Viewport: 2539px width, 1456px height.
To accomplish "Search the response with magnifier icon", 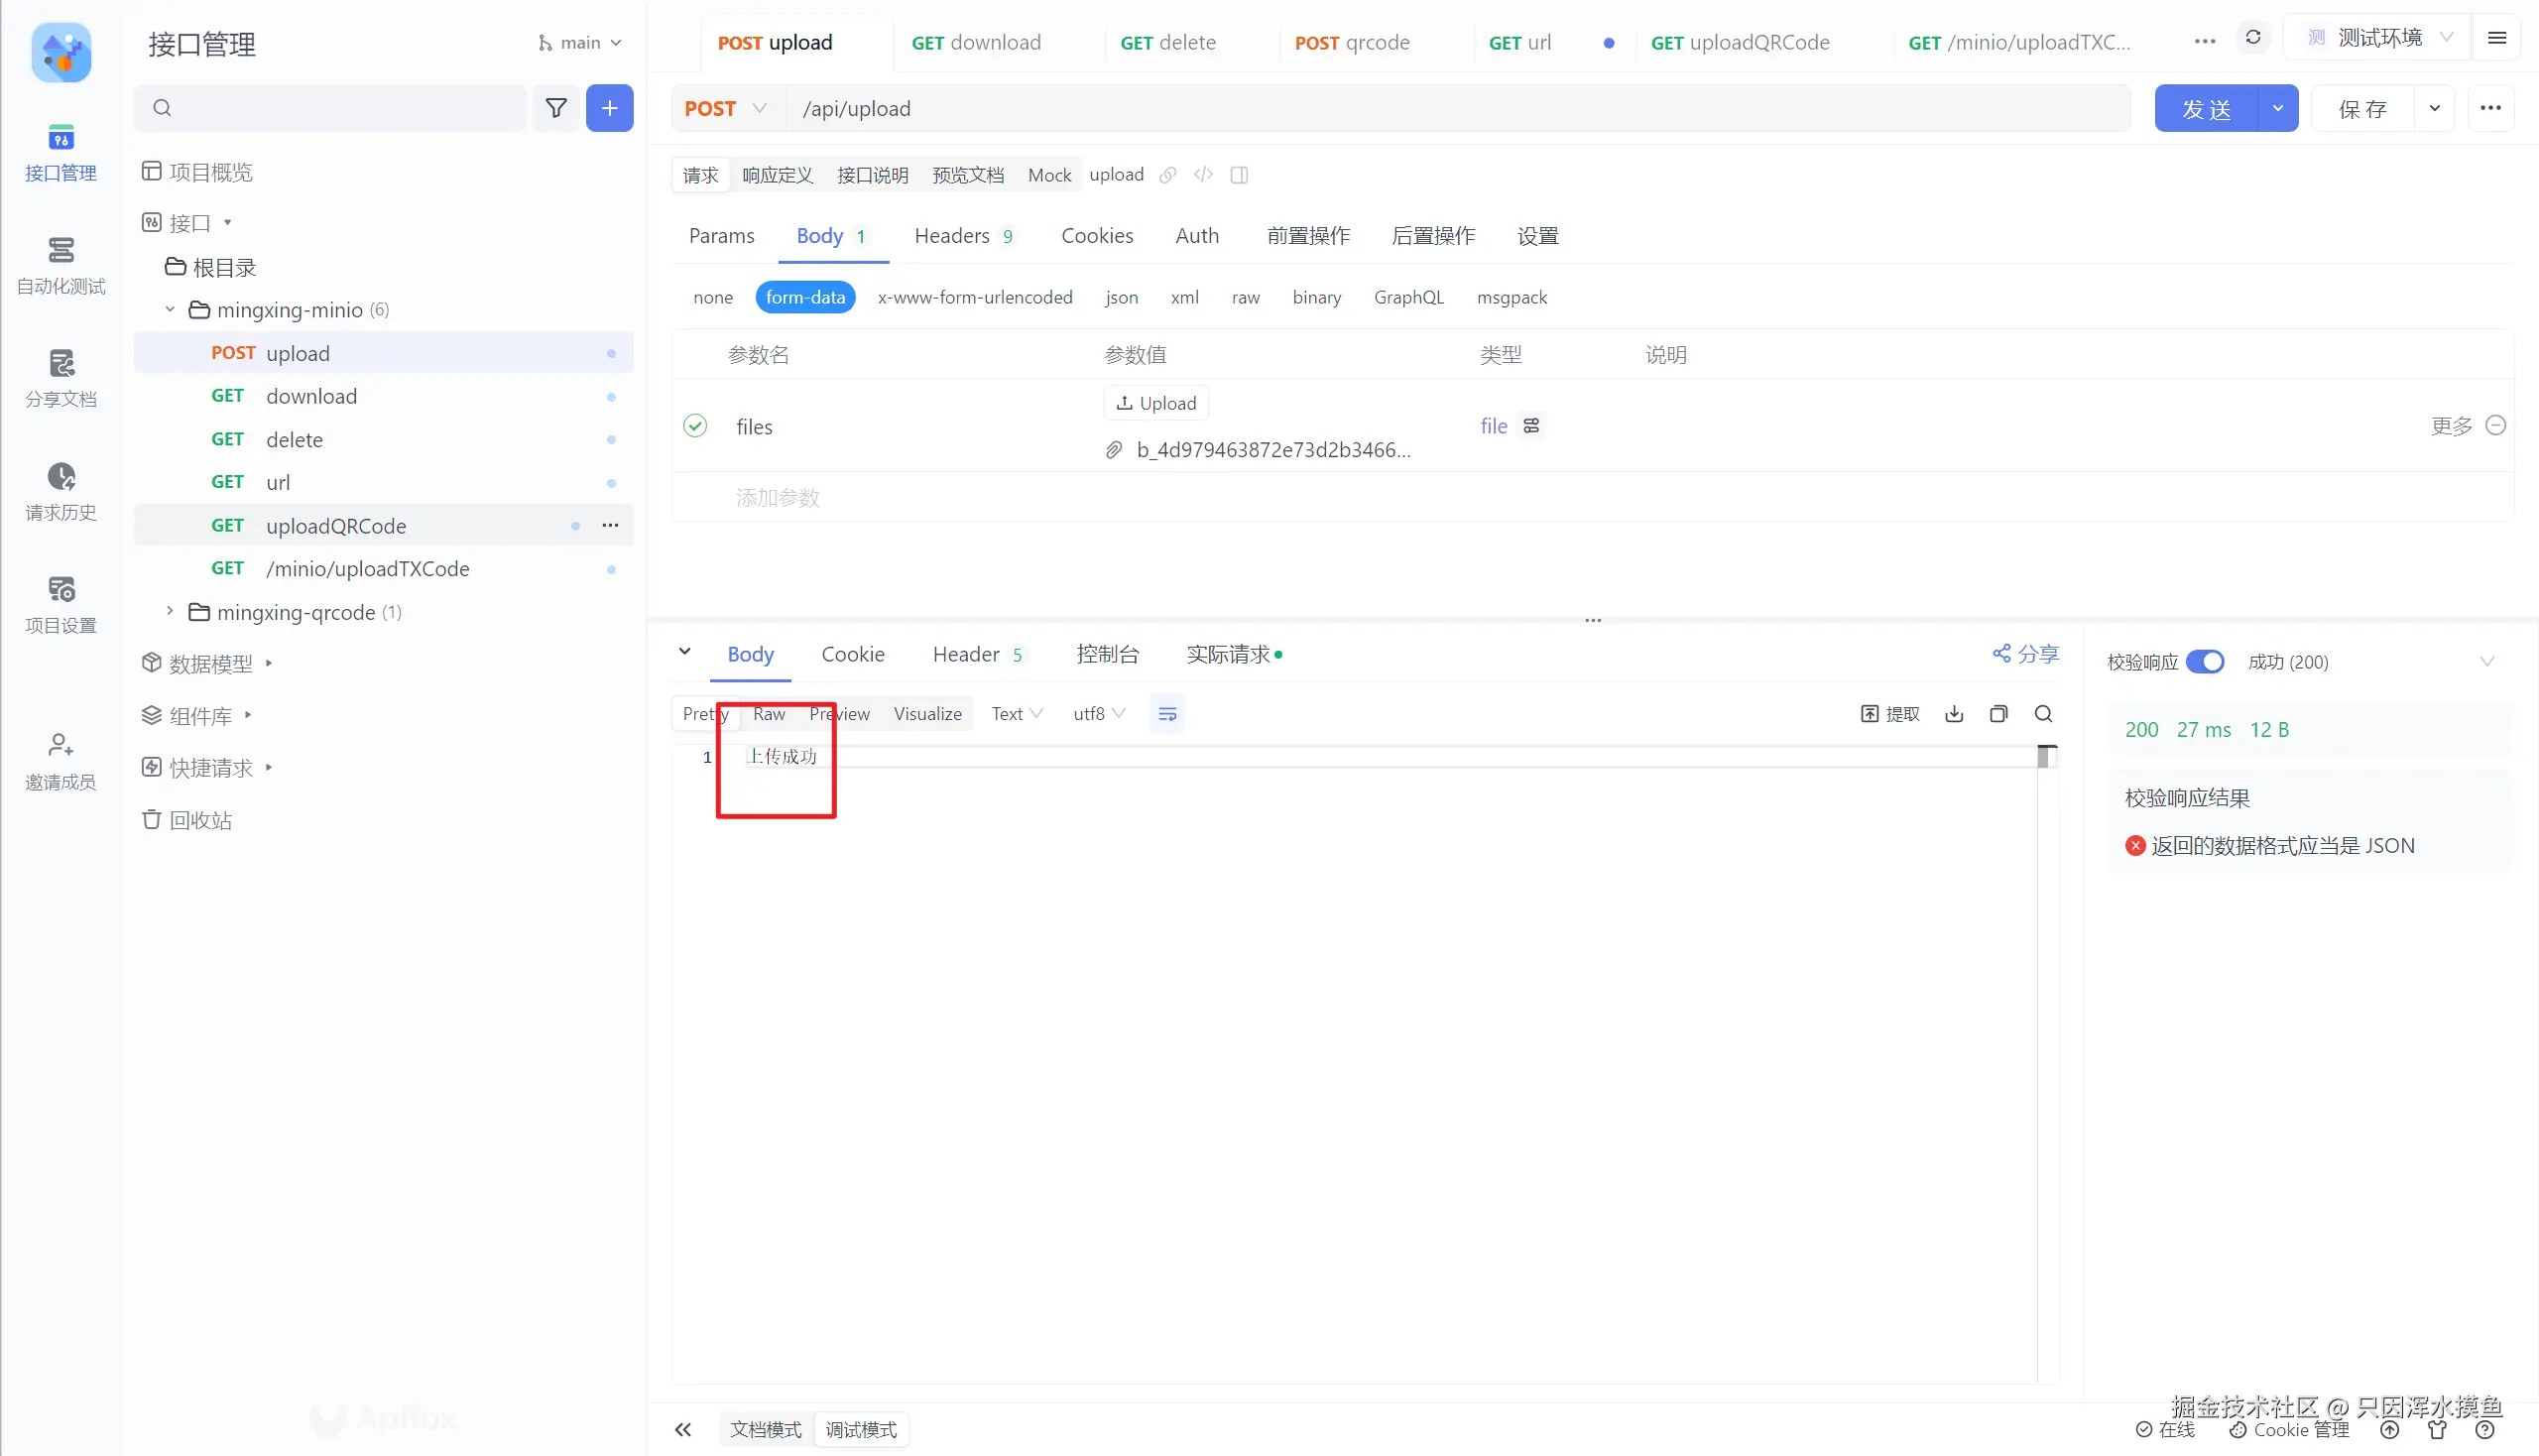I will click(2043, 714).
